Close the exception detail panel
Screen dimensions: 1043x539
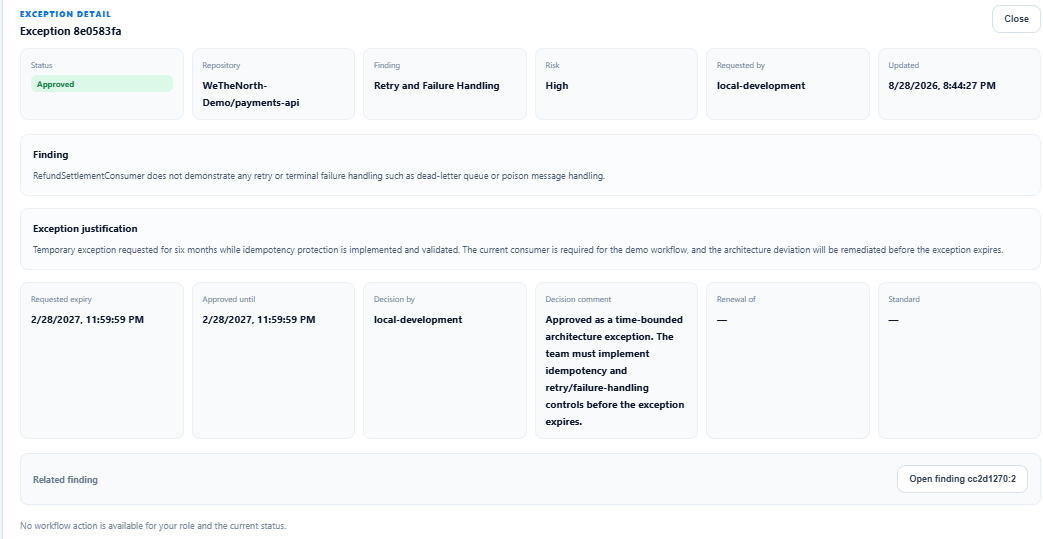pos(1016,19)
